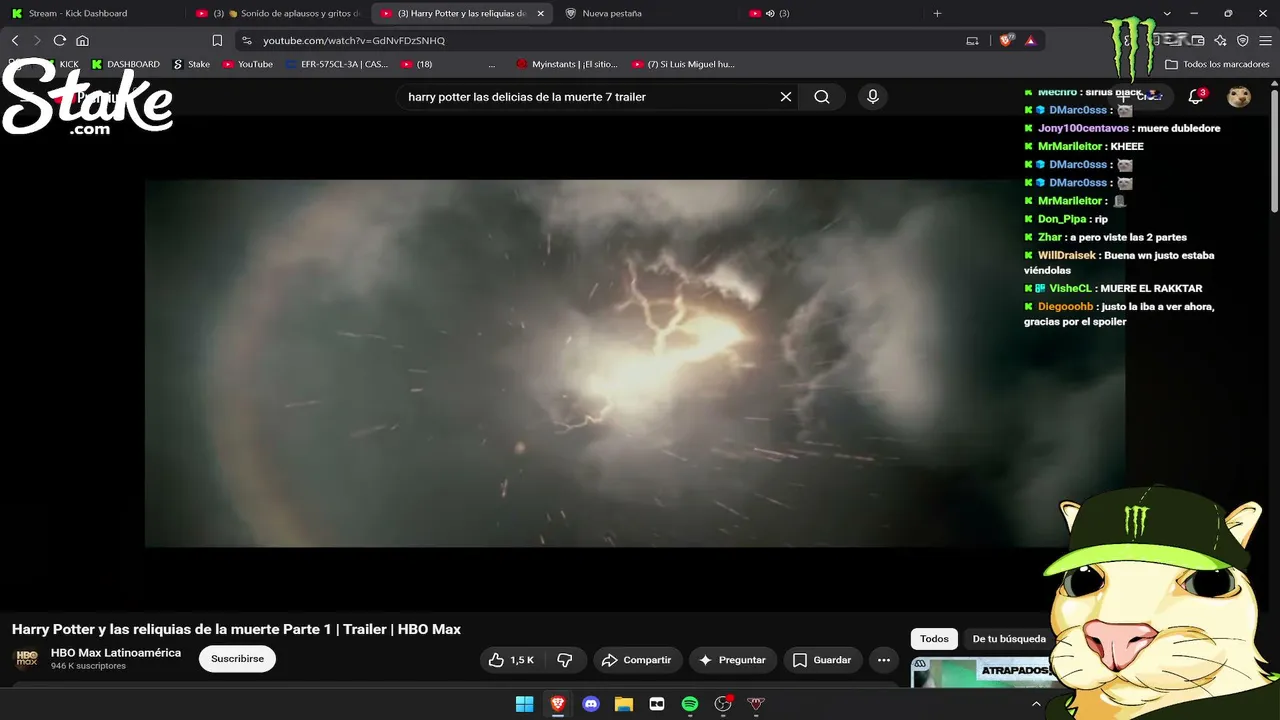Image resolution: width=1280 pixels, height=720 pixels.
Task: Go back to the previous page
Action: coord(15,40)
